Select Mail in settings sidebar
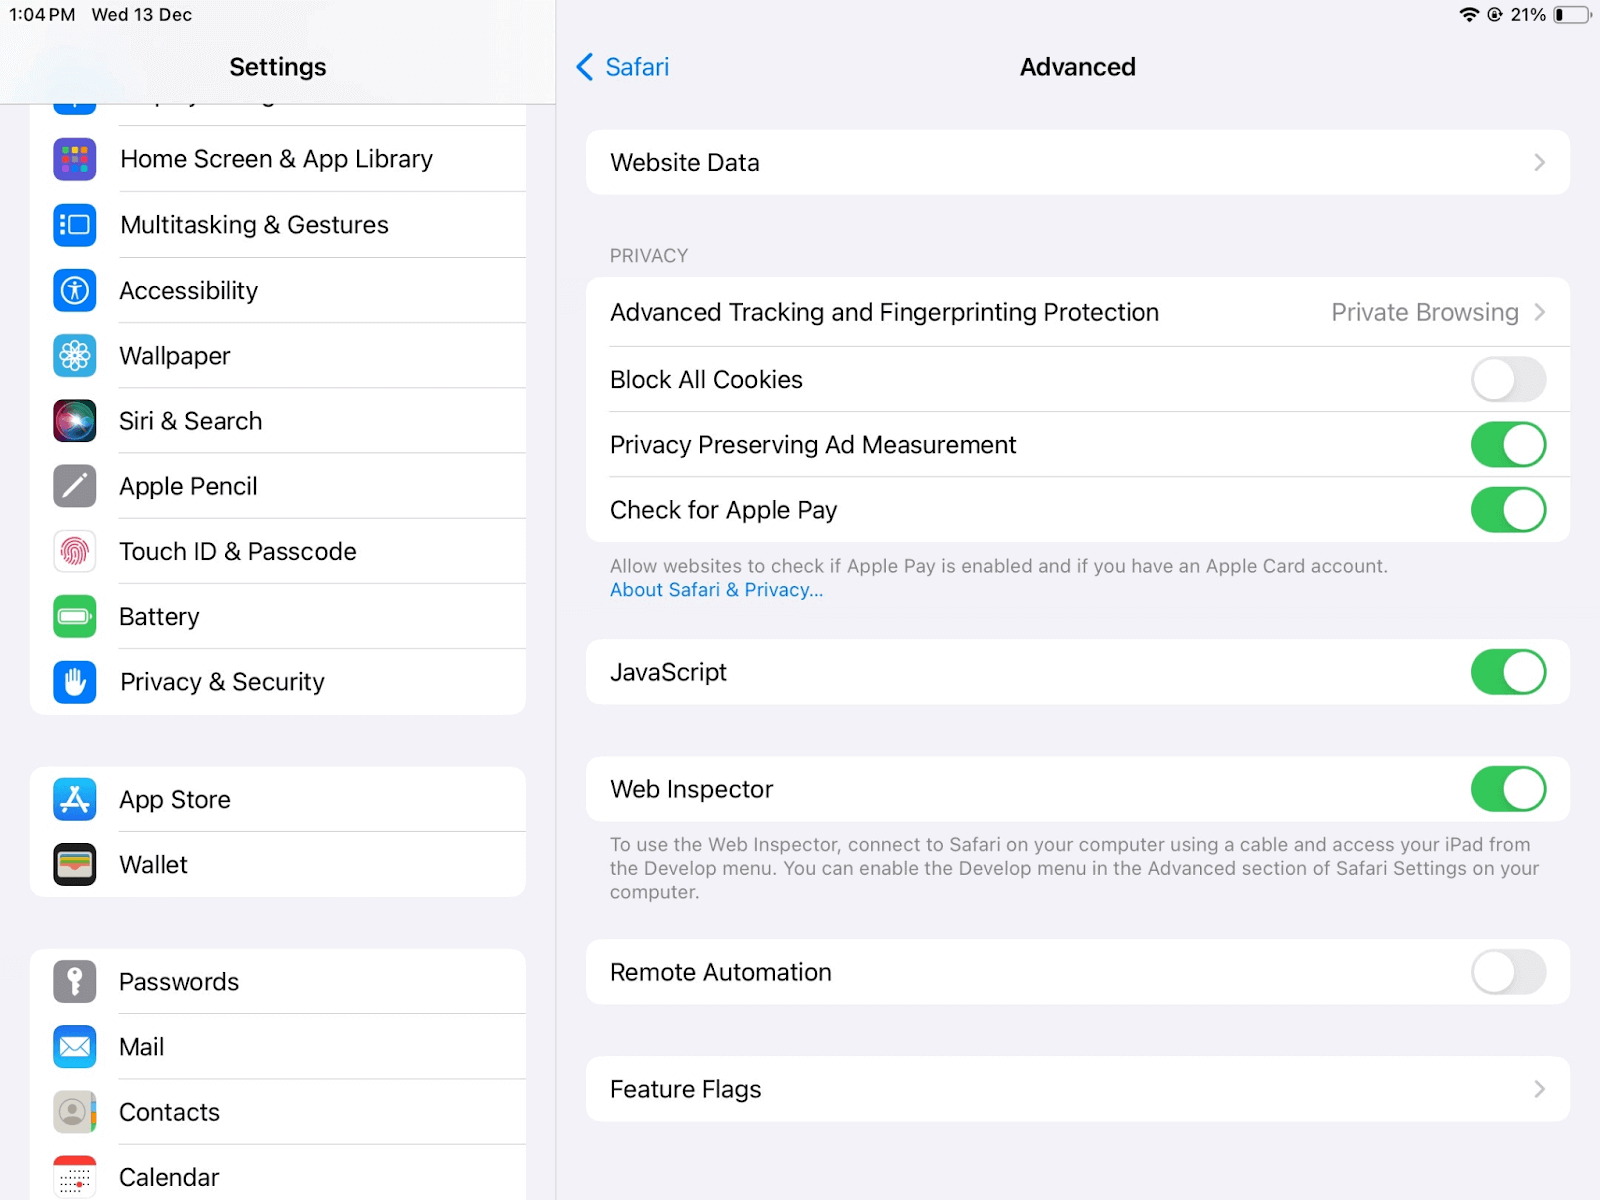This screenshot has height=1200, width=1600. click(x=142, y=1047)
